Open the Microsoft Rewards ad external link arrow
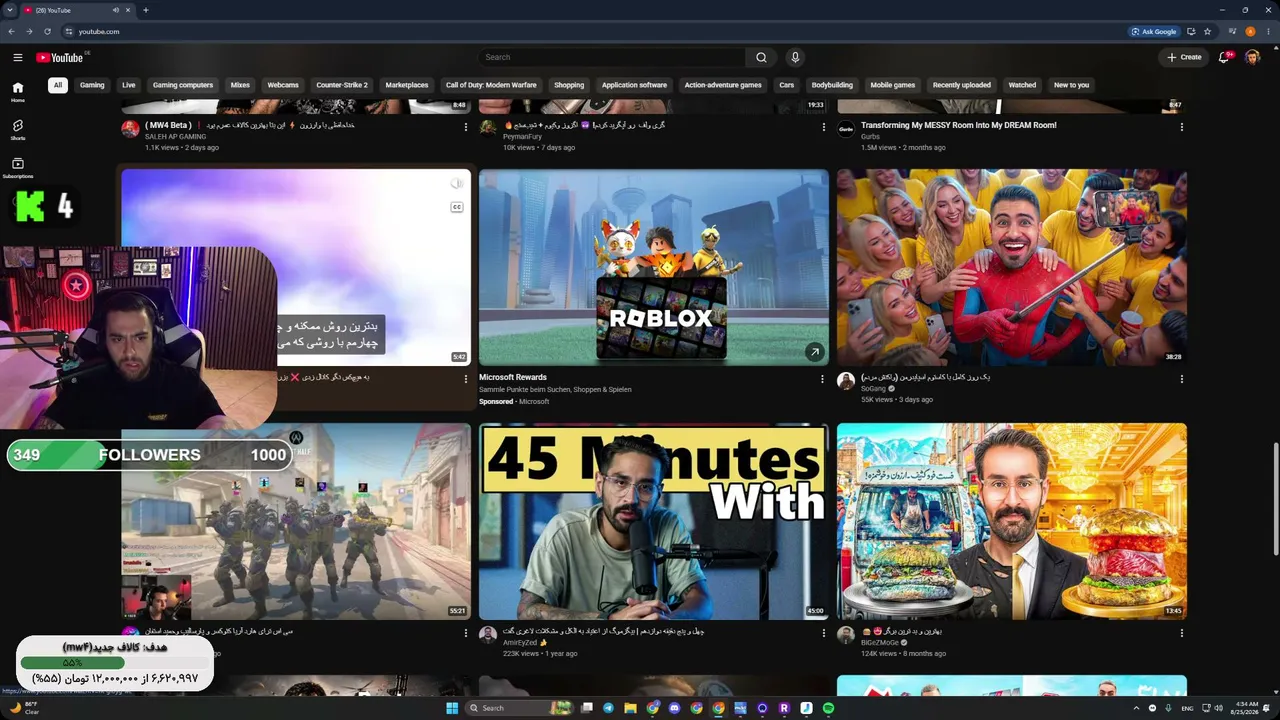1280x720 pixels. click(815, 352)
